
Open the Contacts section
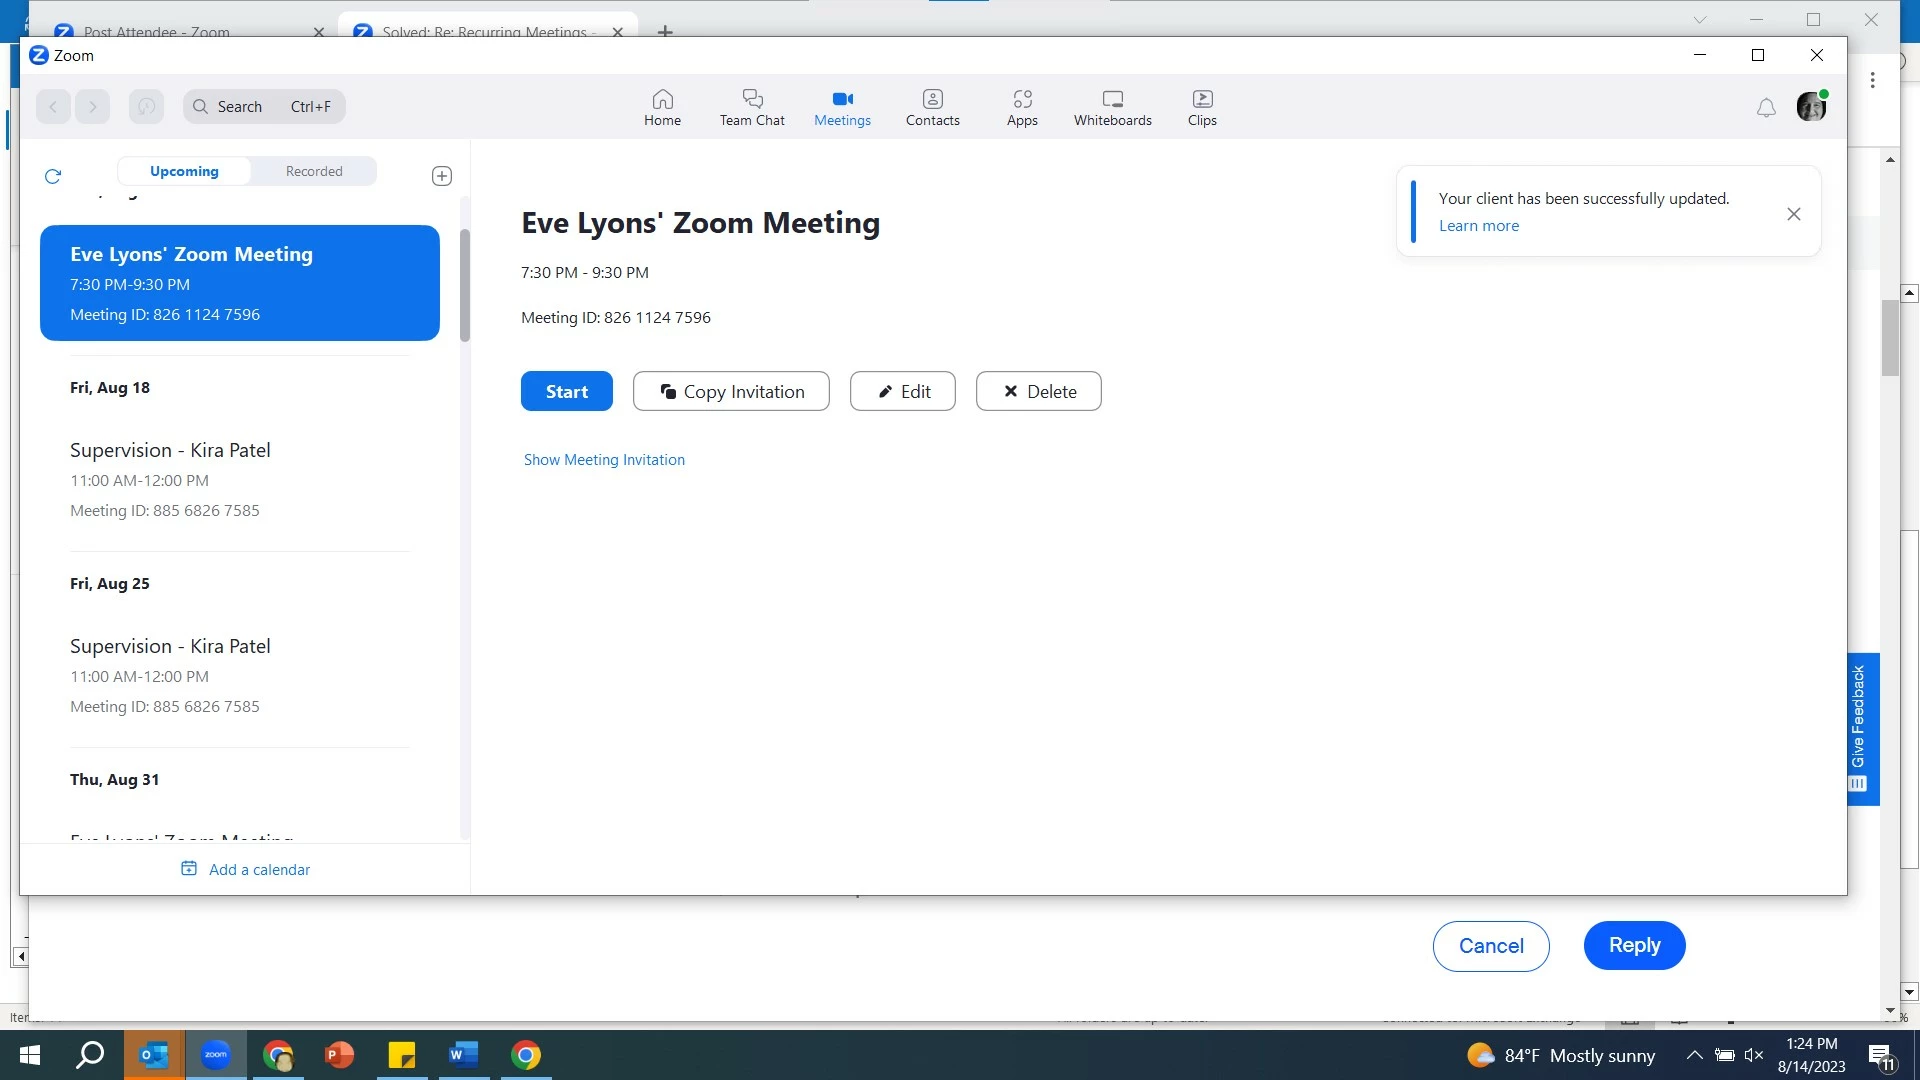[932, 107]
